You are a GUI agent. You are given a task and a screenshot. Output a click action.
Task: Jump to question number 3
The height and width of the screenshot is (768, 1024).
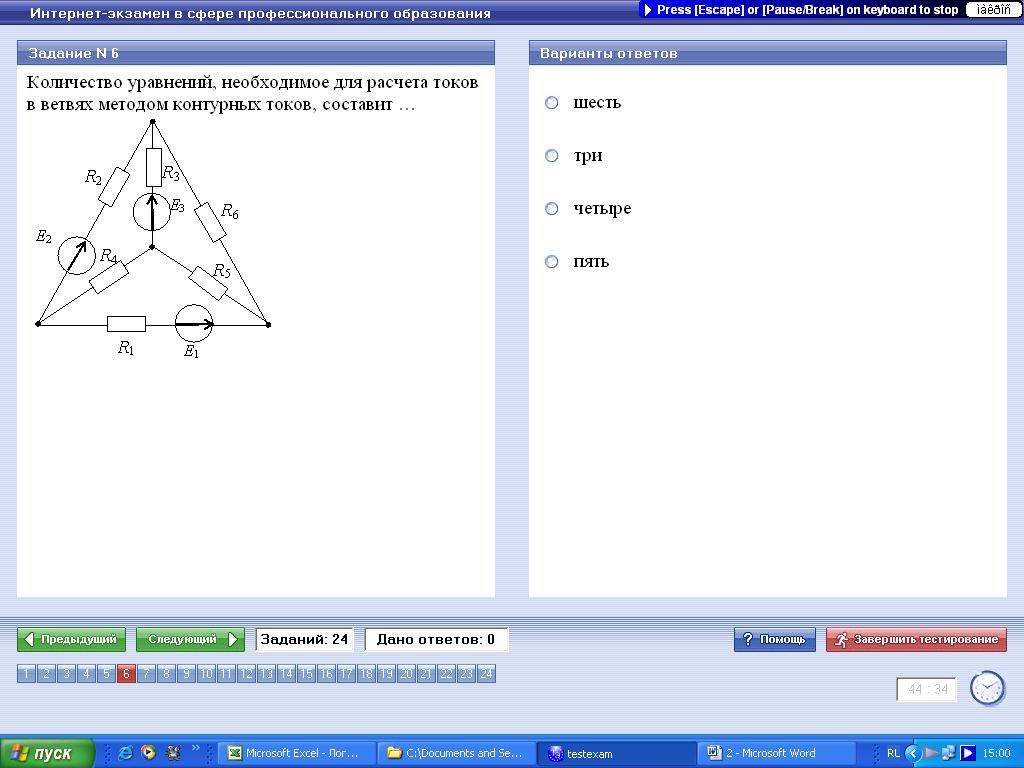click(66, 673)
